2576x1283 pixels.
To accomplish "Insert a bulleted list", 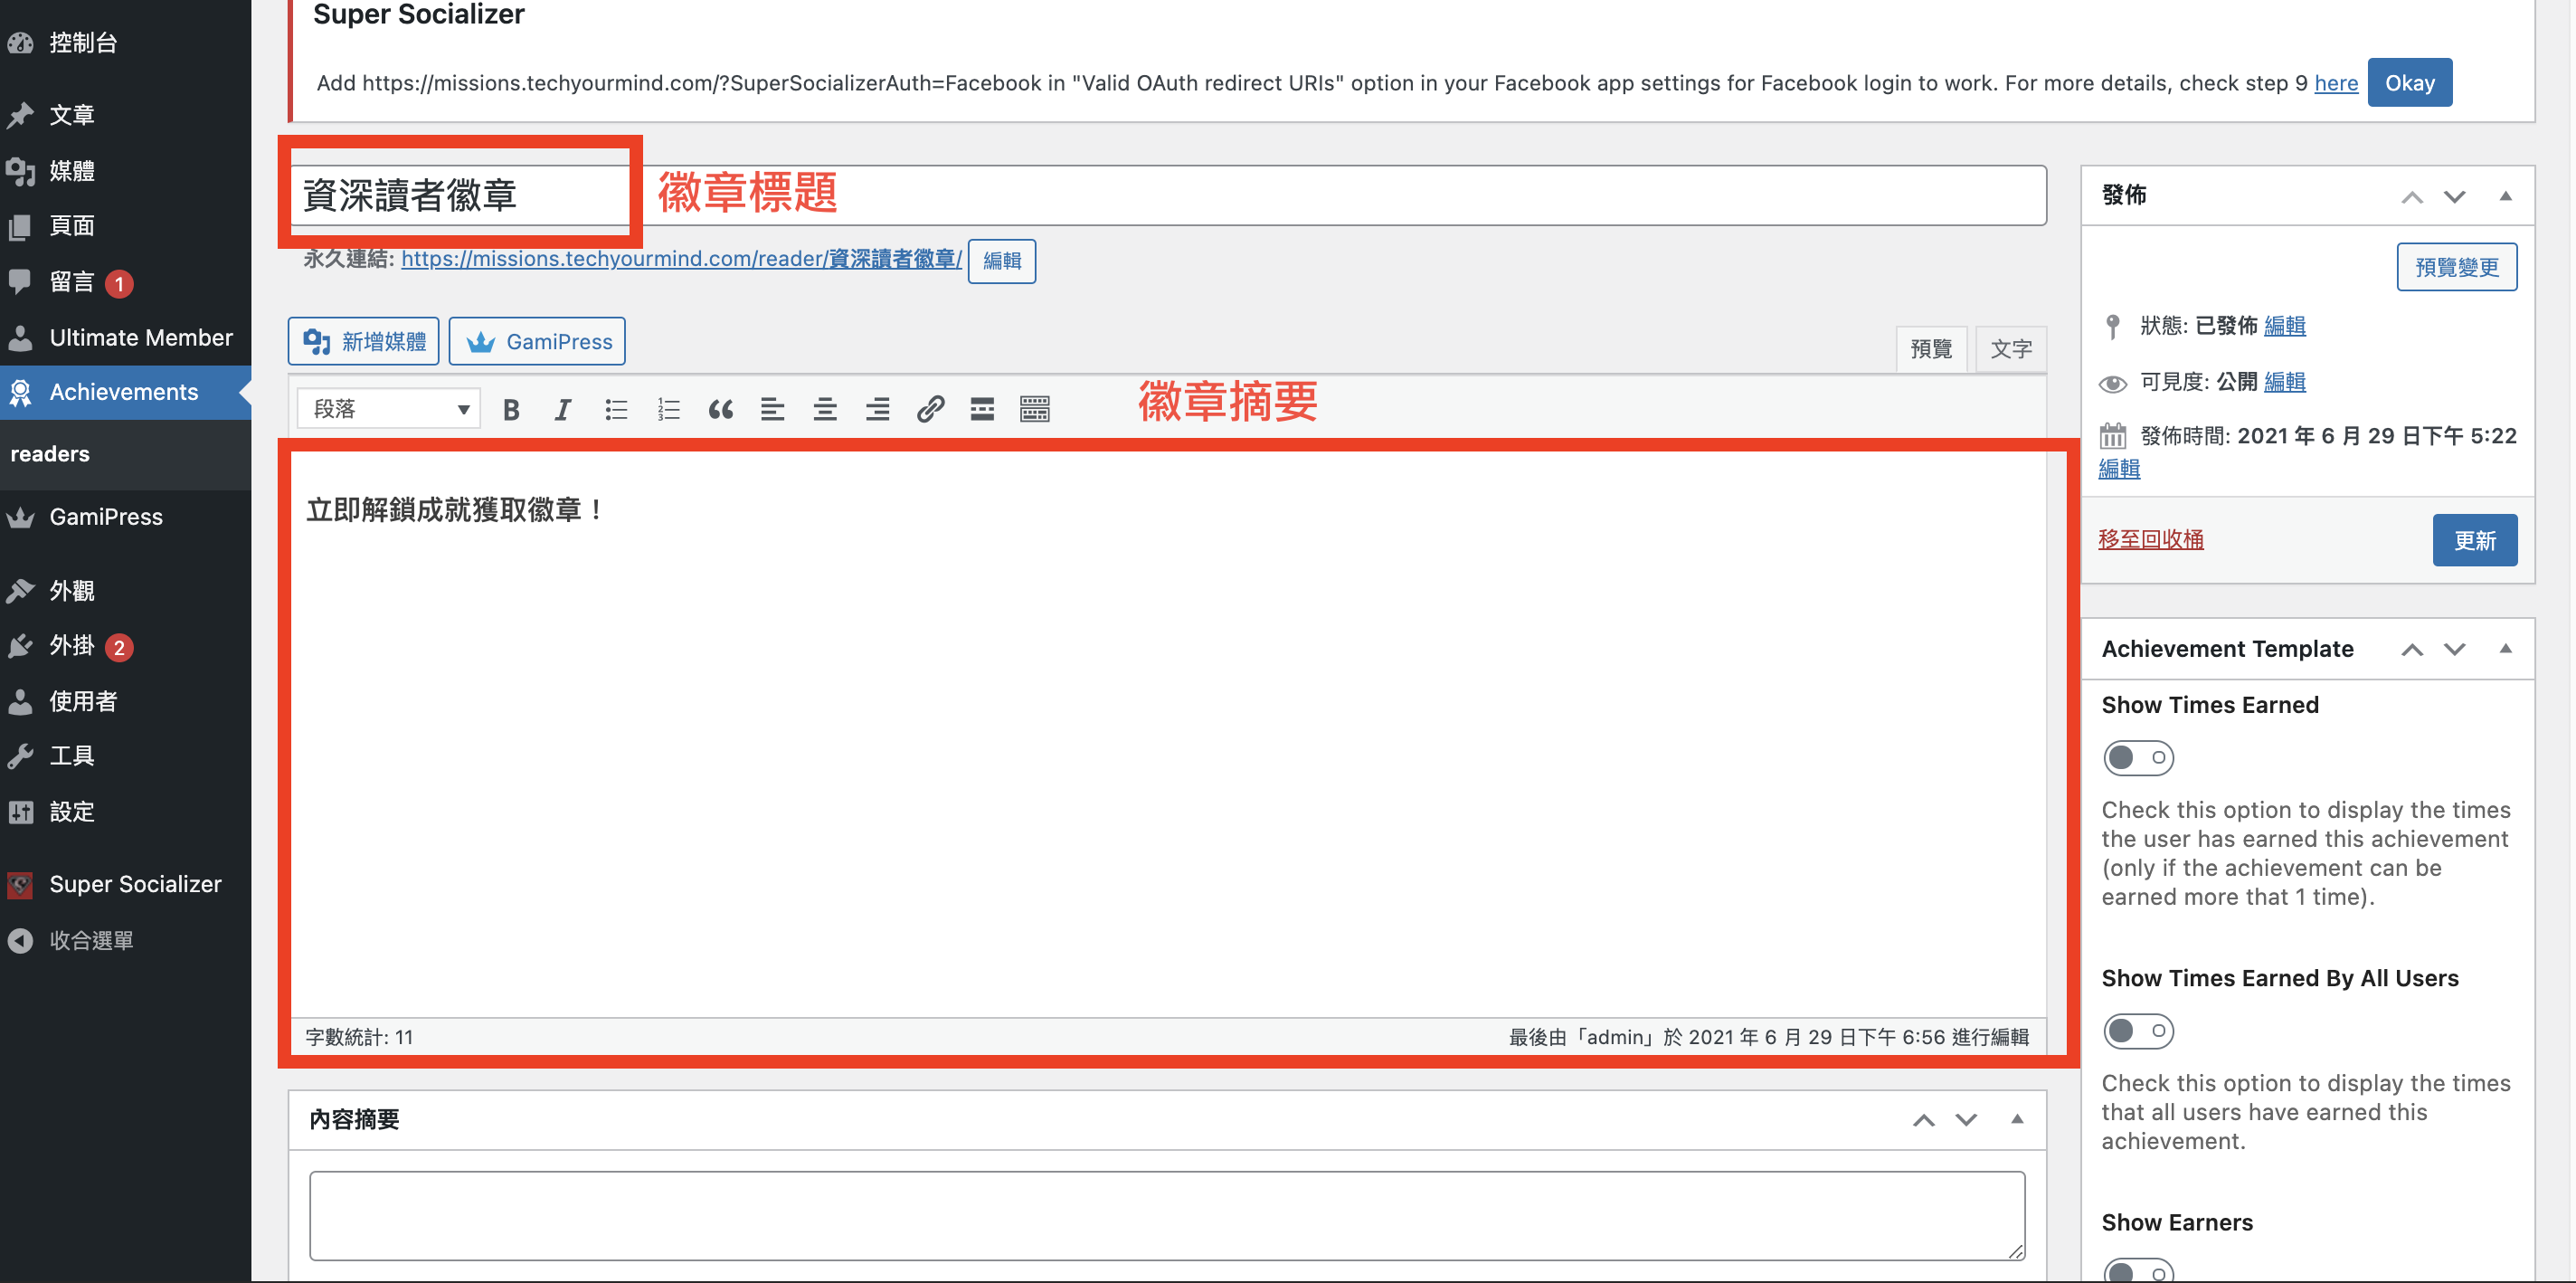I will pyautogui.click(x=616, y=409).
